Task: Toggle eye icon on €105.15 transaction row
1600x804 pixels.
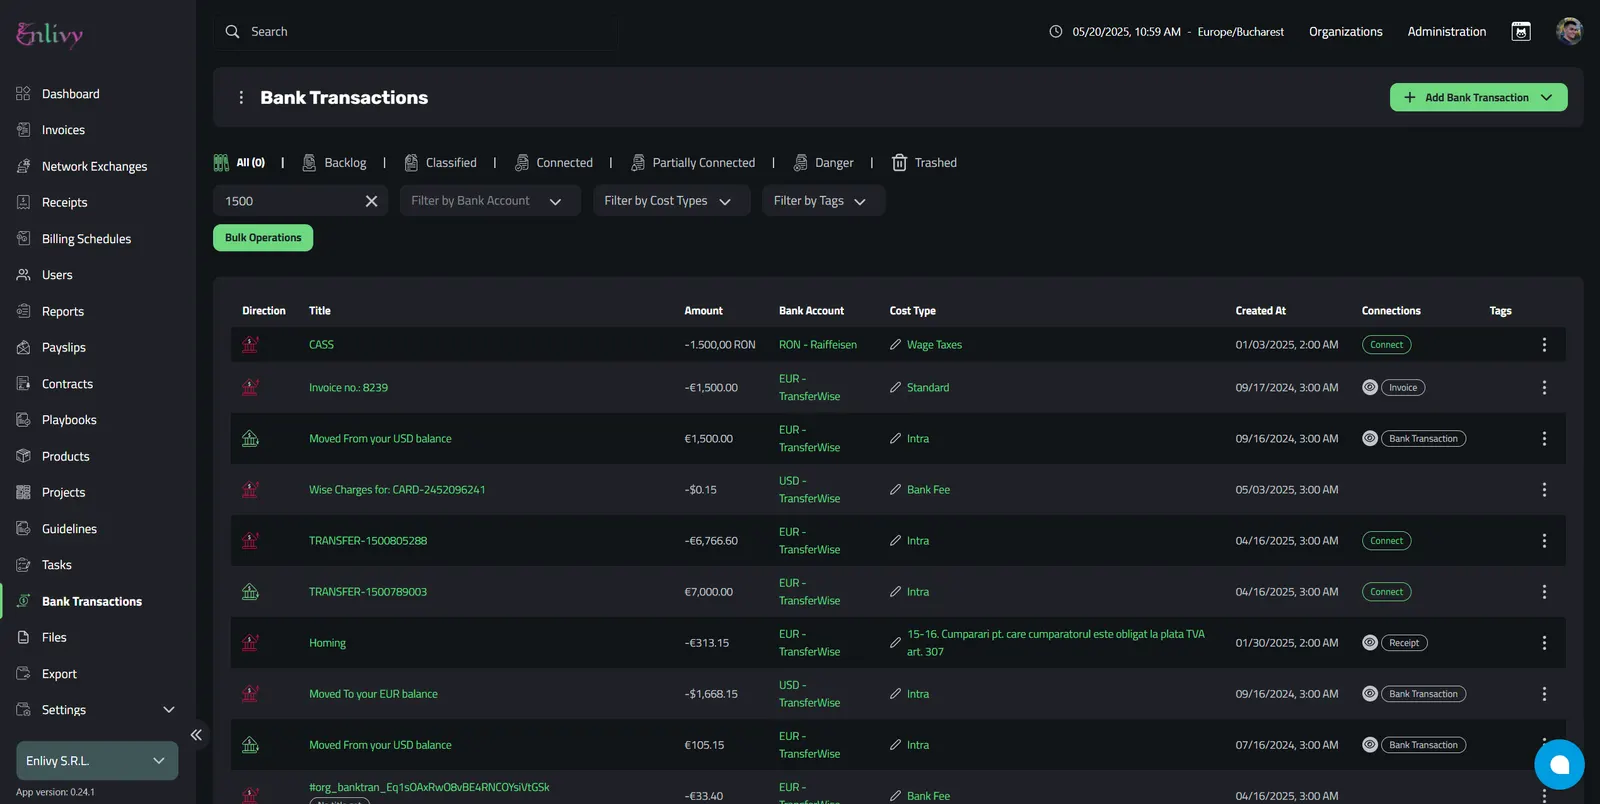Action: click(x=1370, y=745)
